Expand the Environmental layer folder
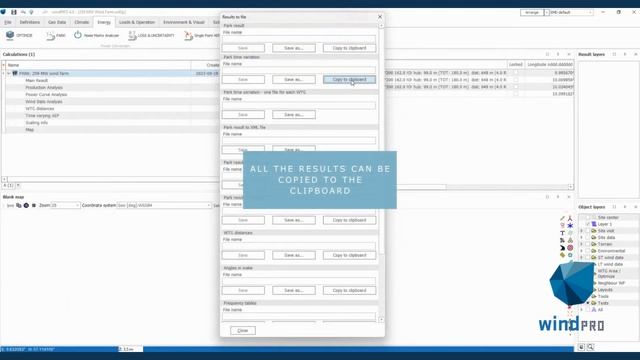The width and height of the screenshot is (640, 360). click(x=582, y=251)
